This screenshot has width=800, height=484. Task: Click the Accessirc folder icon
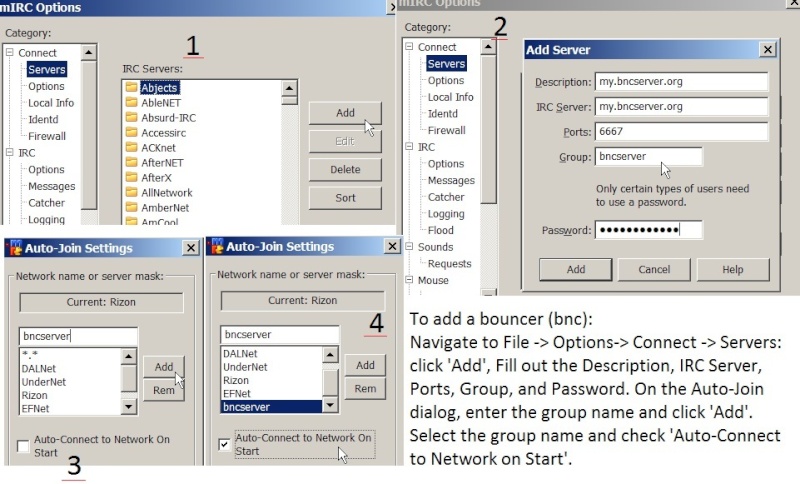(132, 133)
